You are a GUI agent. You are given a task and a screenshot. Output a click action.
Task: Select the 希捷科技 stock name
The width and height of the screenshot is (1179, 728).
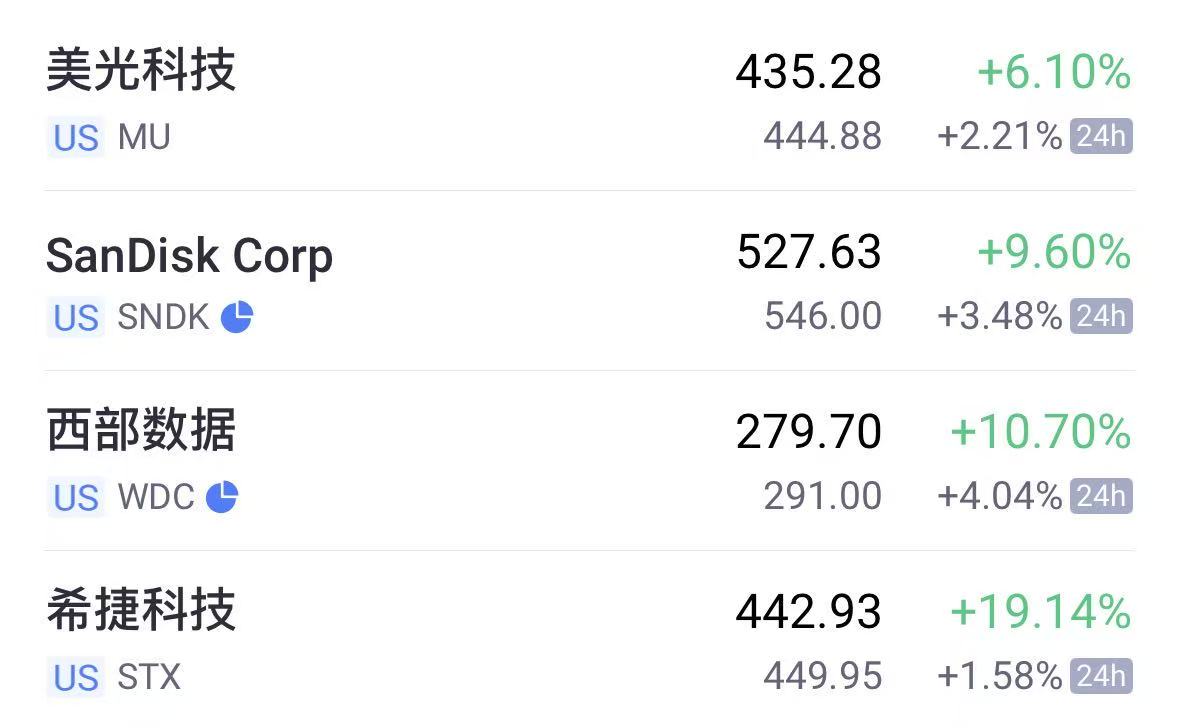[x=141, y=611]
